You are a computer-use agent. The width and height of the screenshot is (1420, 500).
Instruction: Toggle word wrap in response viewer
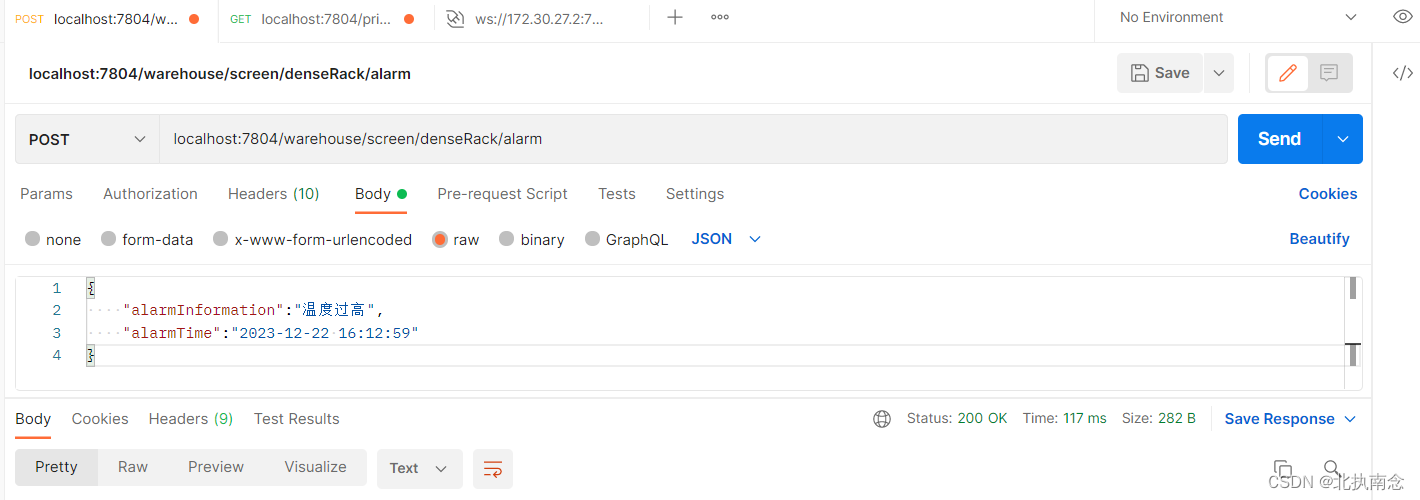(493, 468)
